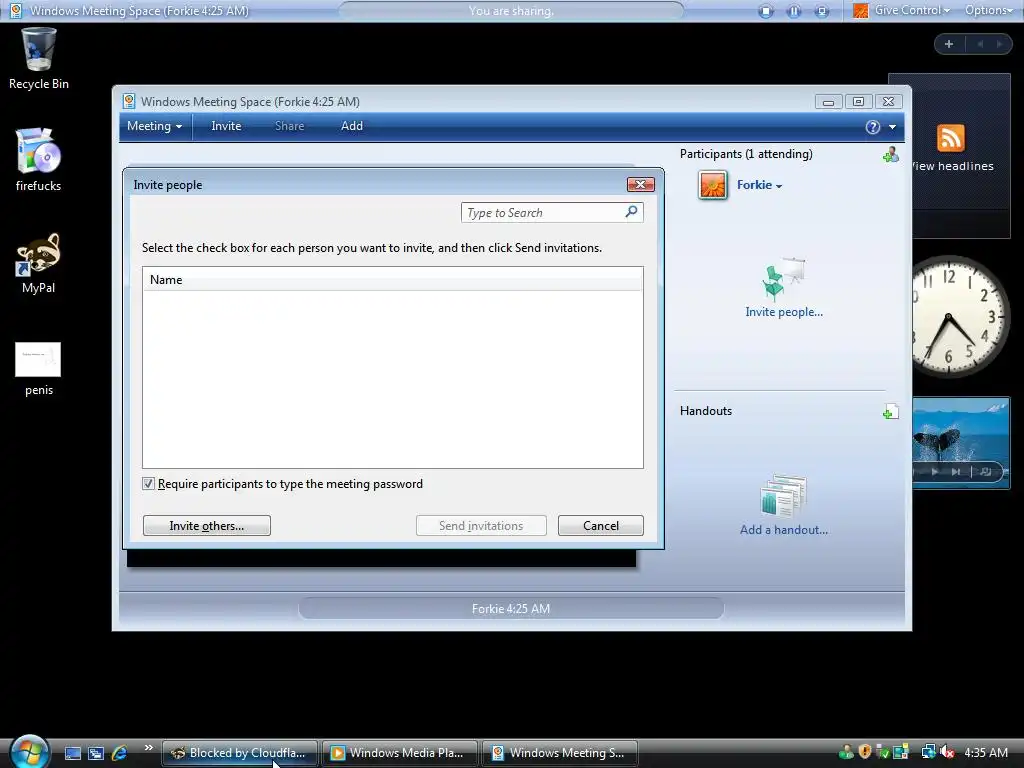Expand the Quick Launch overflow chevron
Image resolution: width=1024 pixels, height=768 pixels.
(x=149, y=748)
